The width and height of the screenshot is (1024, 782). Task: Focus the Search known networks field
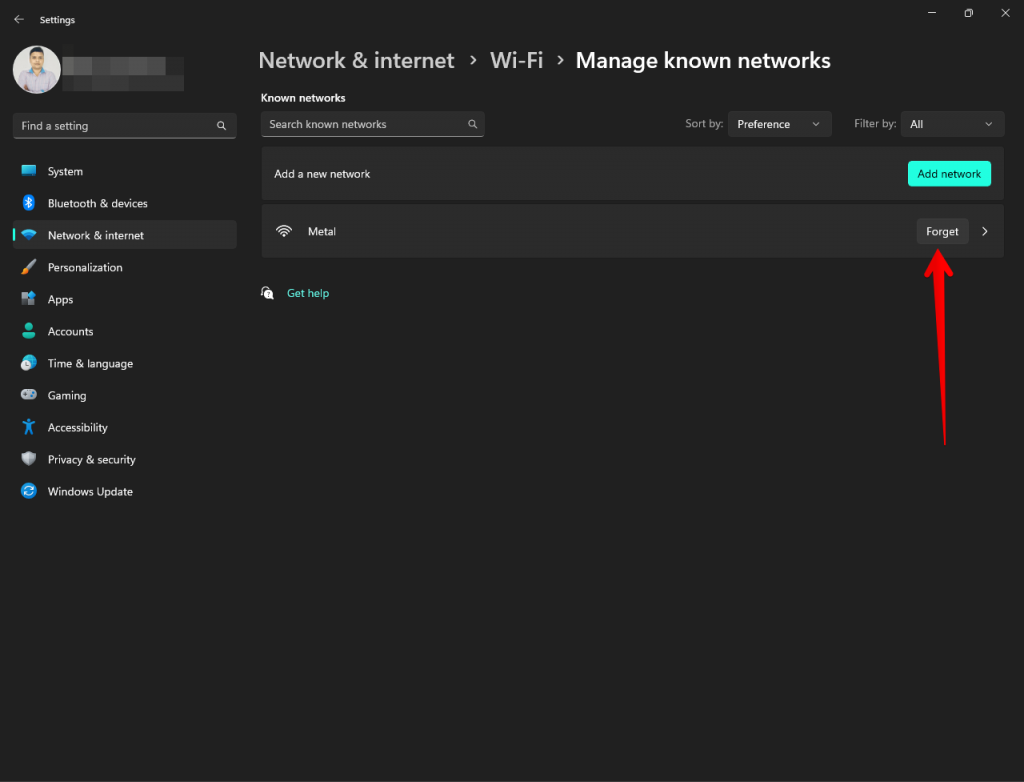(372, 124)
